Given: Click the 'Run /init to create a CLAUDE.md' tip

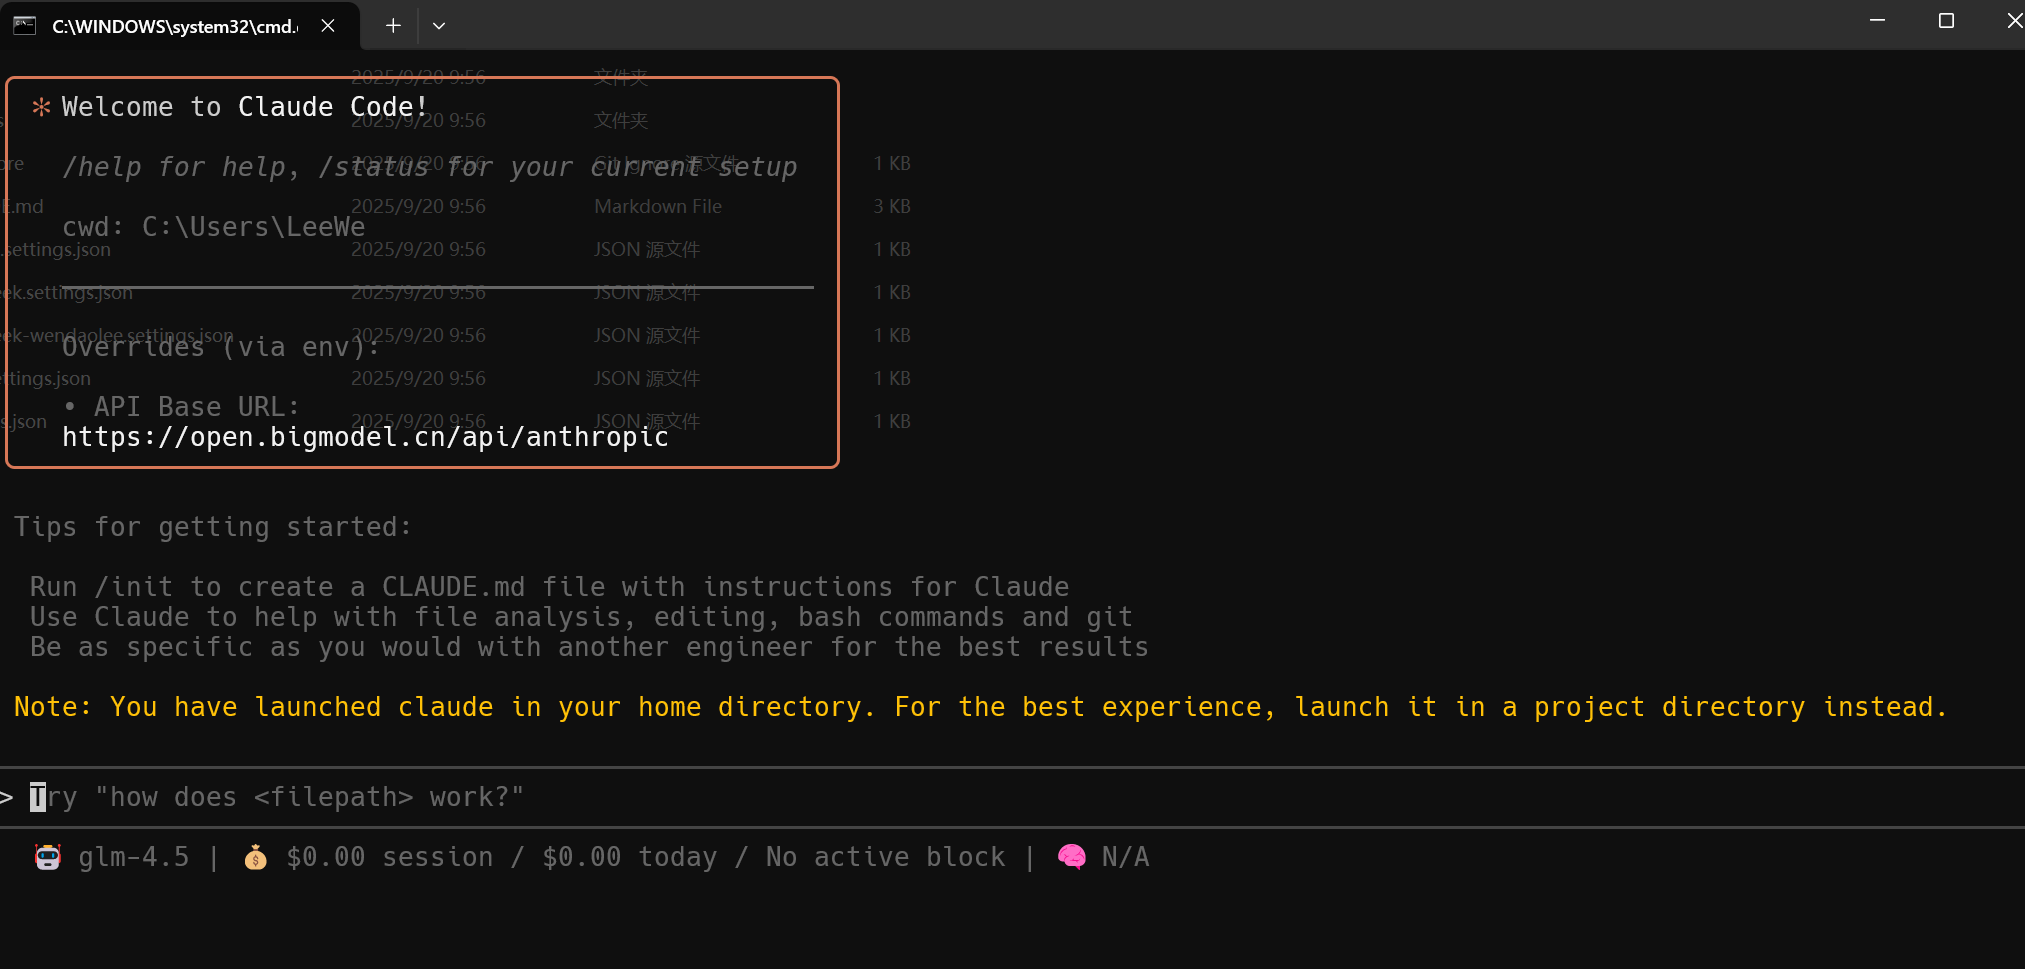Looking at the screenshot, I should [x=549, y=587].
